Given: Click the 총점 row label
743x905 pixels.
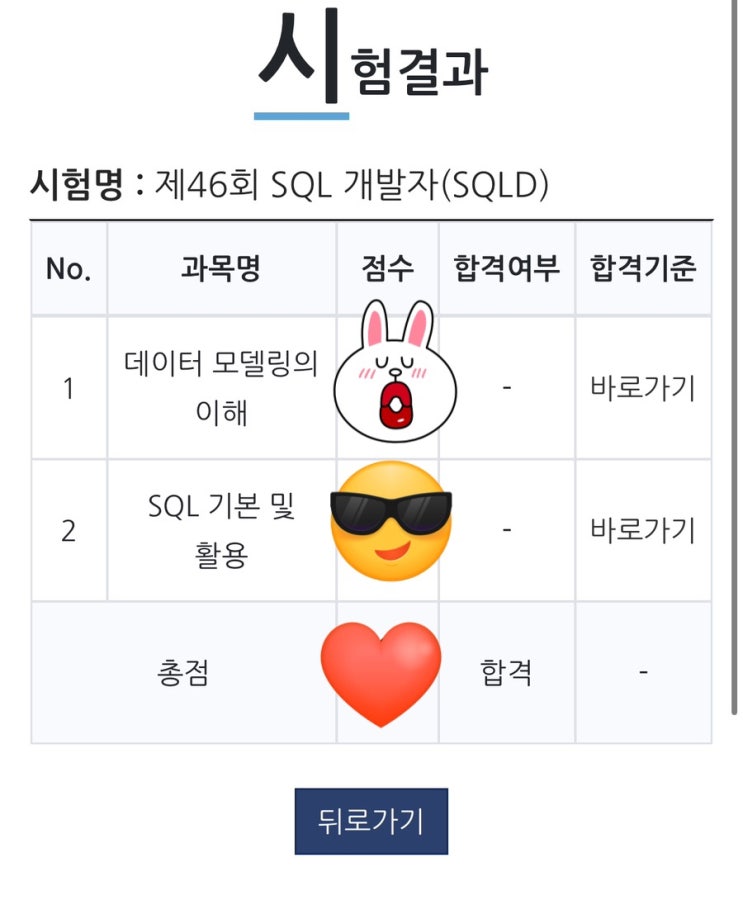Looking at the screenshot, I should click(x=183, y=673).
